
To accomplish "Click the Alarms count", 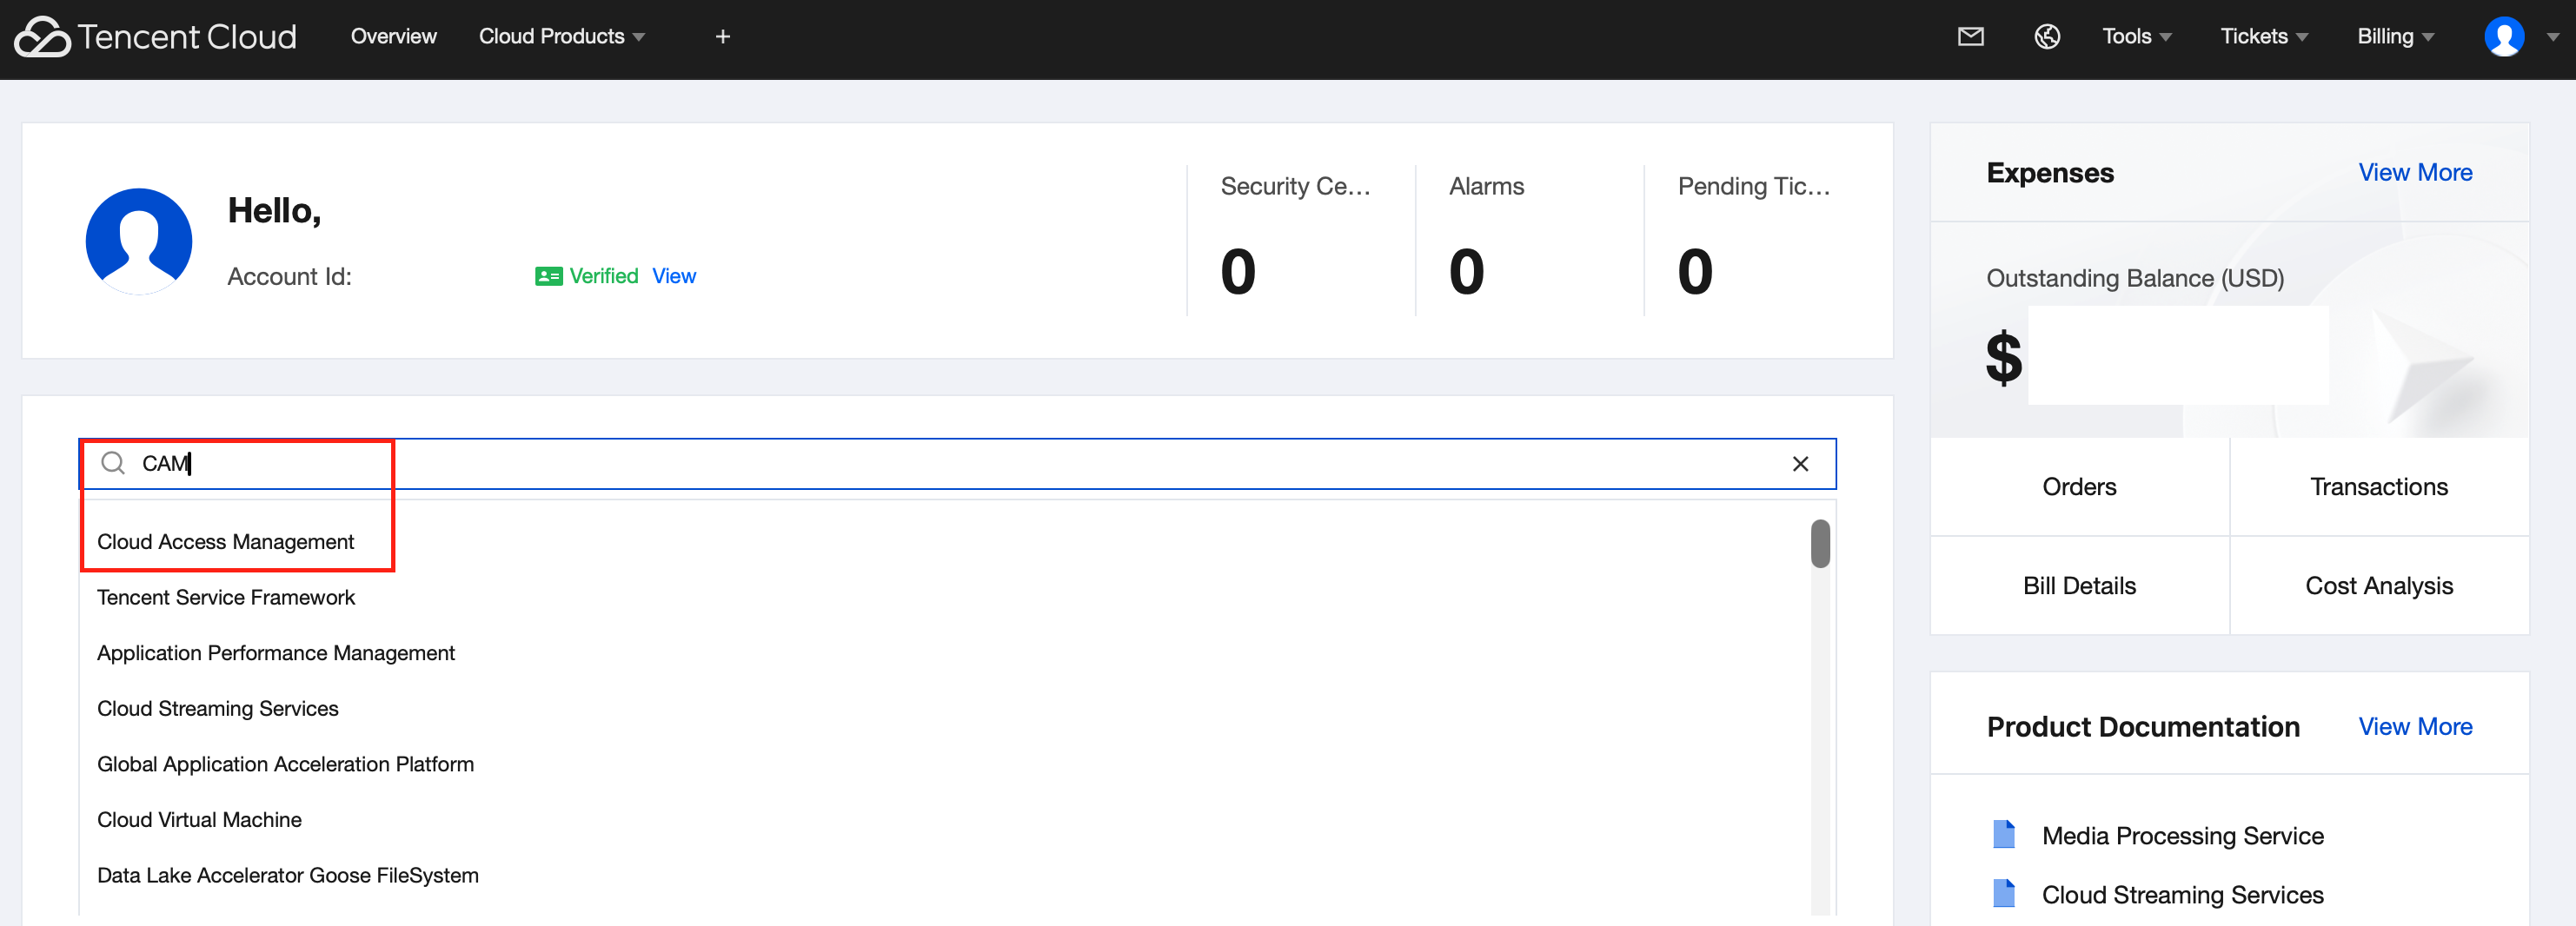I will (1466, 272).
